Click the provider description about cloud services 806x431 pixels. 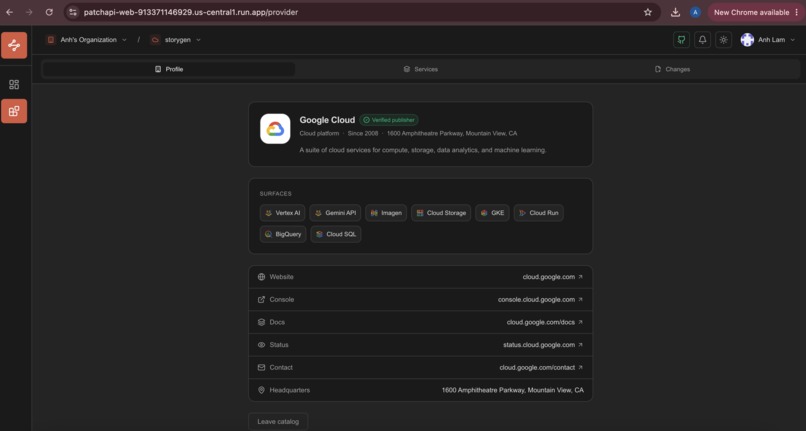tap(423, 150)
